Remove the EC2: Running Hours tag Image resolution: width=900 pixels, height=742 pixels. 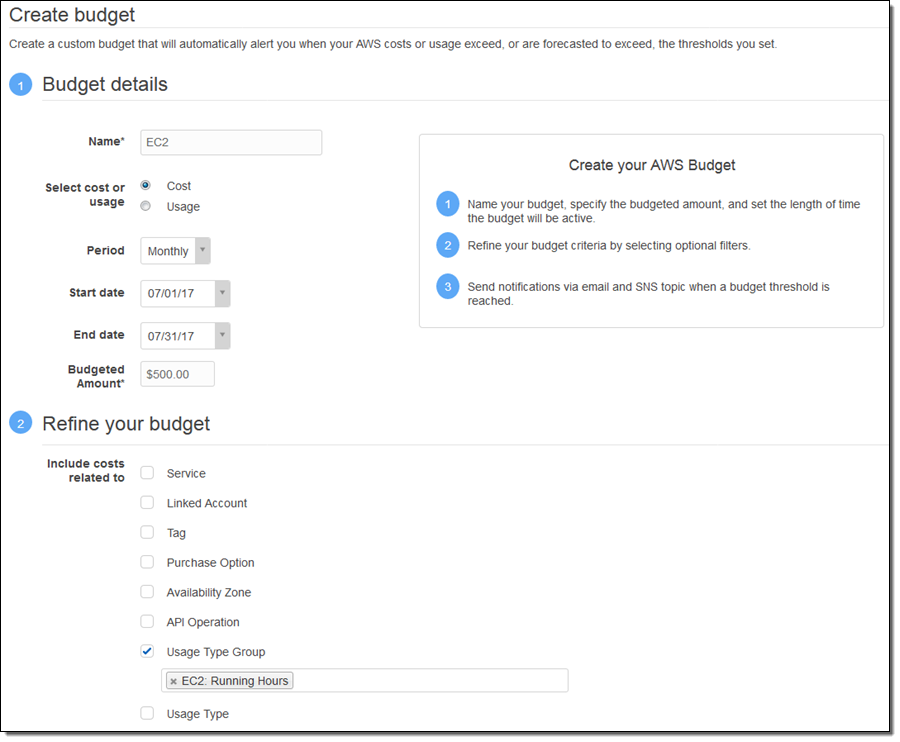point(174,681)
